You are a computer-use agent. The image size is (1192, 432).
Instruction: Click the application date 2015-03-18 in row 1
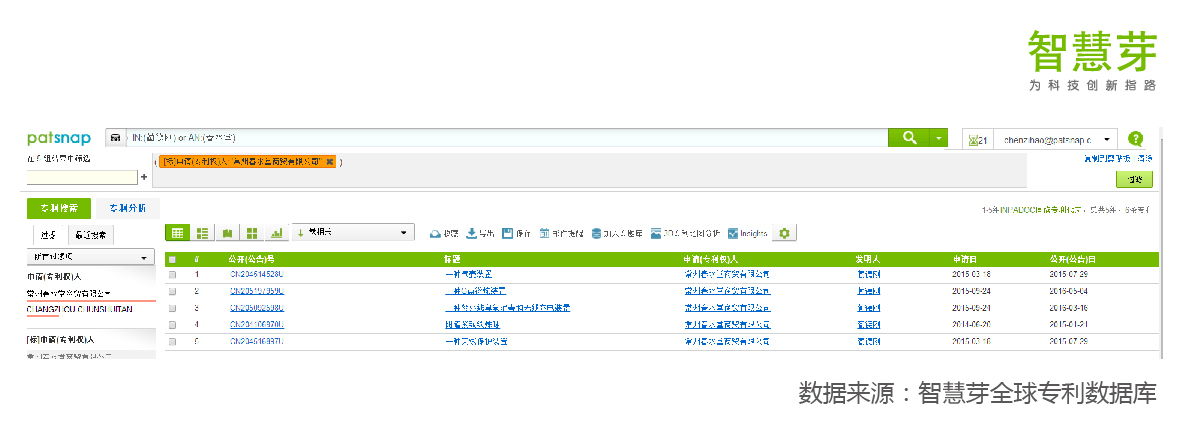click(x=972, y=275)
